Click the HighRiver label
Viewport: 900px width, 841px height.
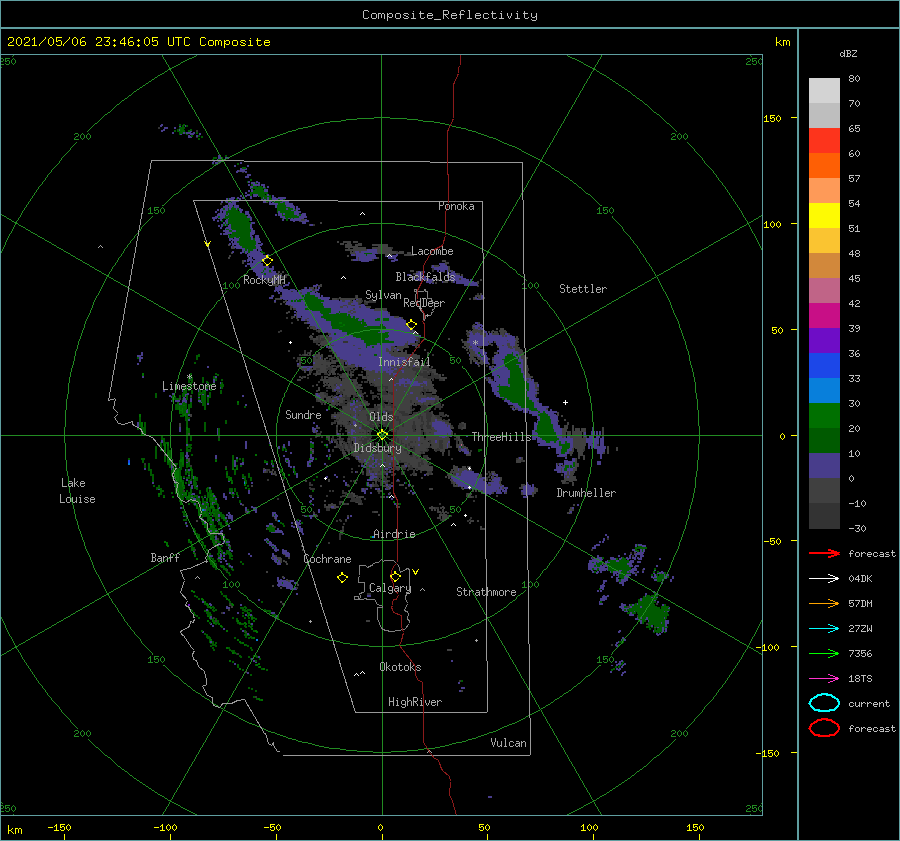415,702
